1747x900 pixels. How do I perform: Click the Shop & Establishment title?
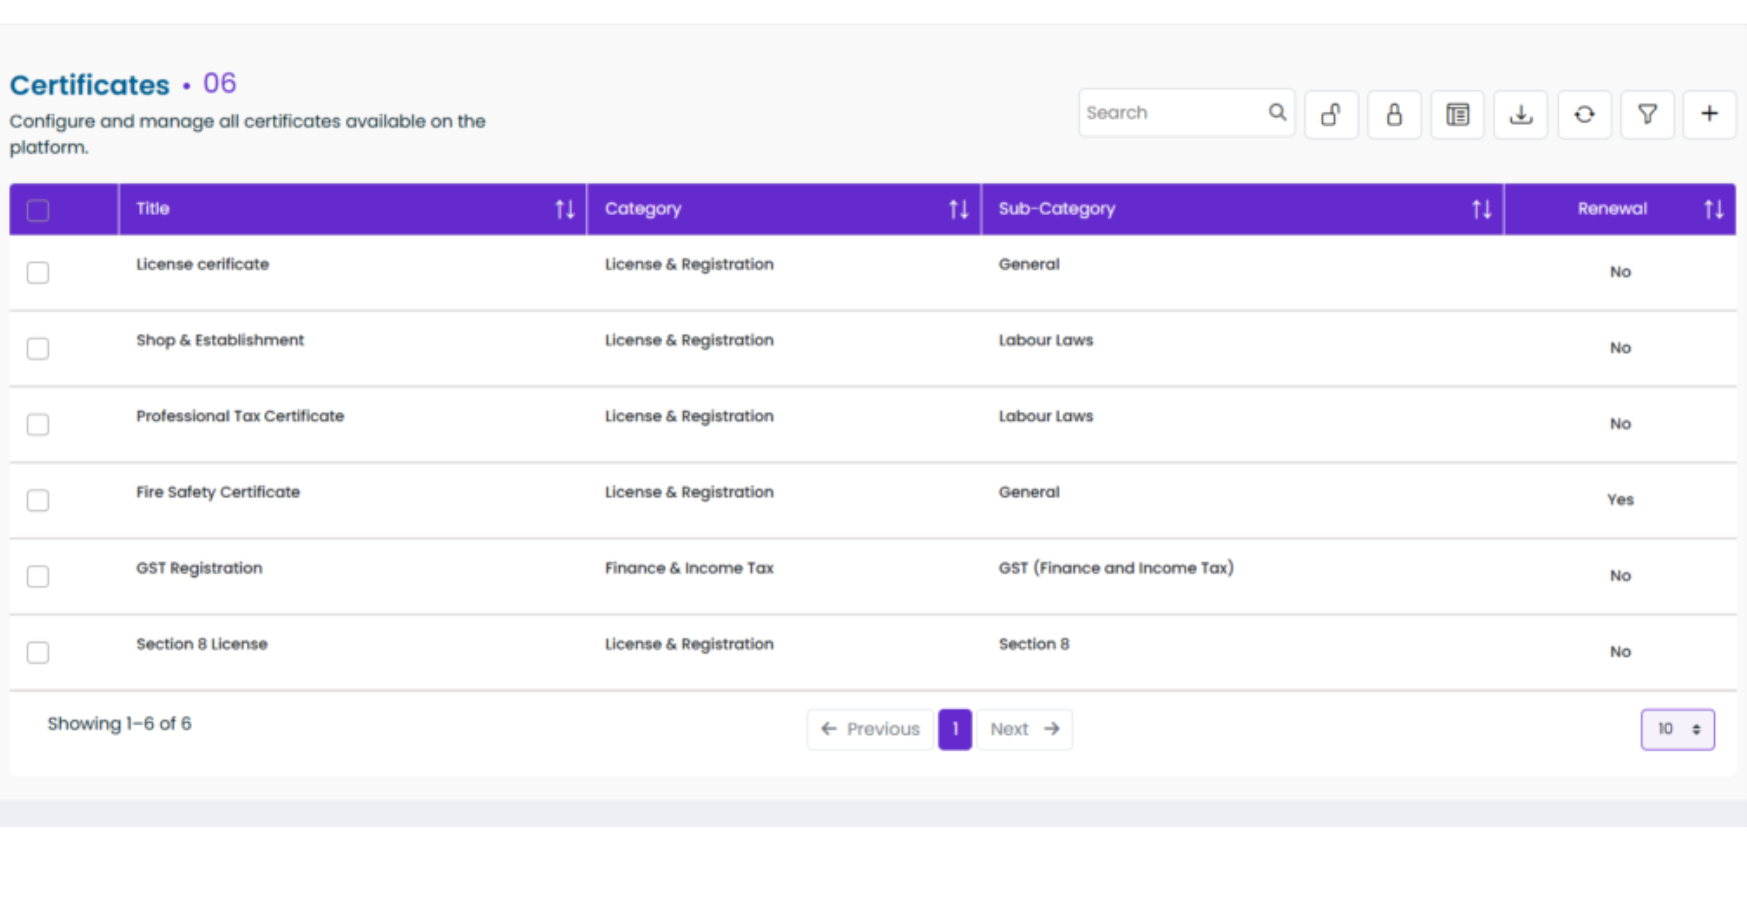[x=220, y=340]
